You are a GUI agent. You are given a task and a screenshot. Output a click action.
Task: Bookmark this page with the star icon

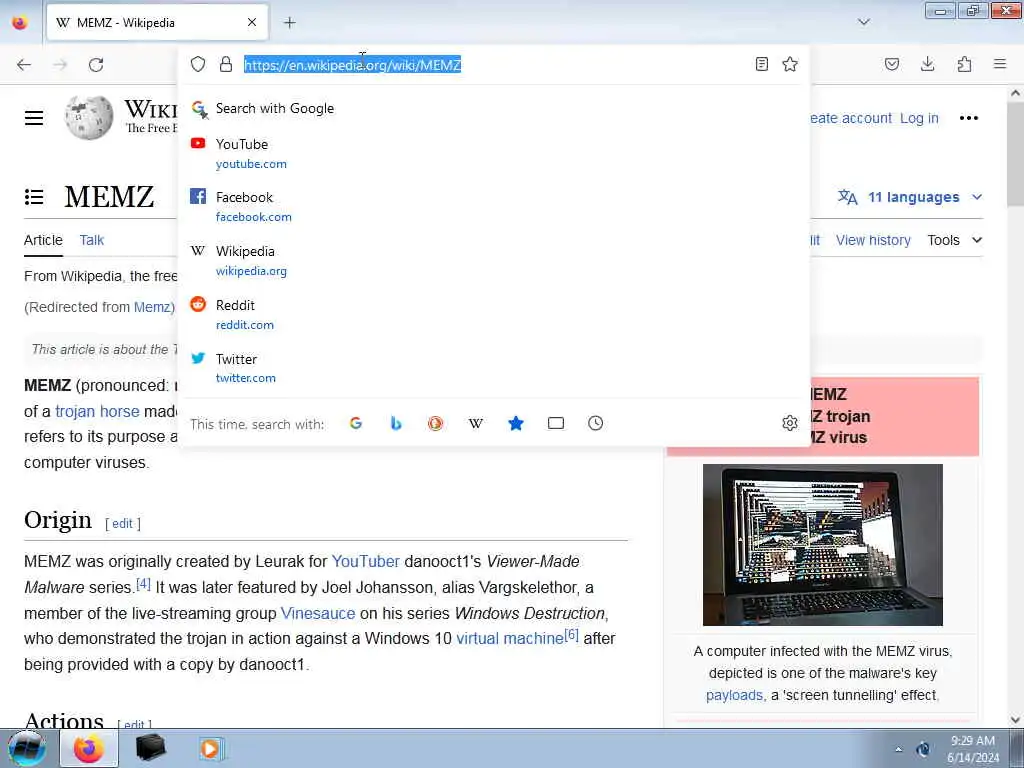coord(790,64)
